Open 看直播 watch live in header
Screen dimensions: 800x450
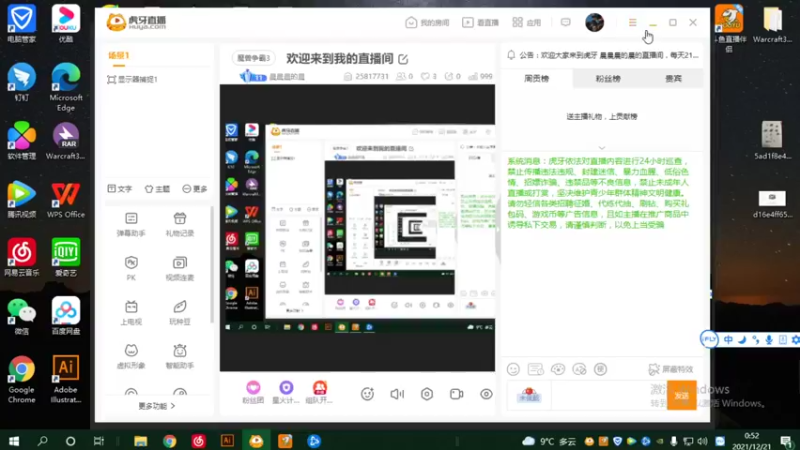(480, 22)
